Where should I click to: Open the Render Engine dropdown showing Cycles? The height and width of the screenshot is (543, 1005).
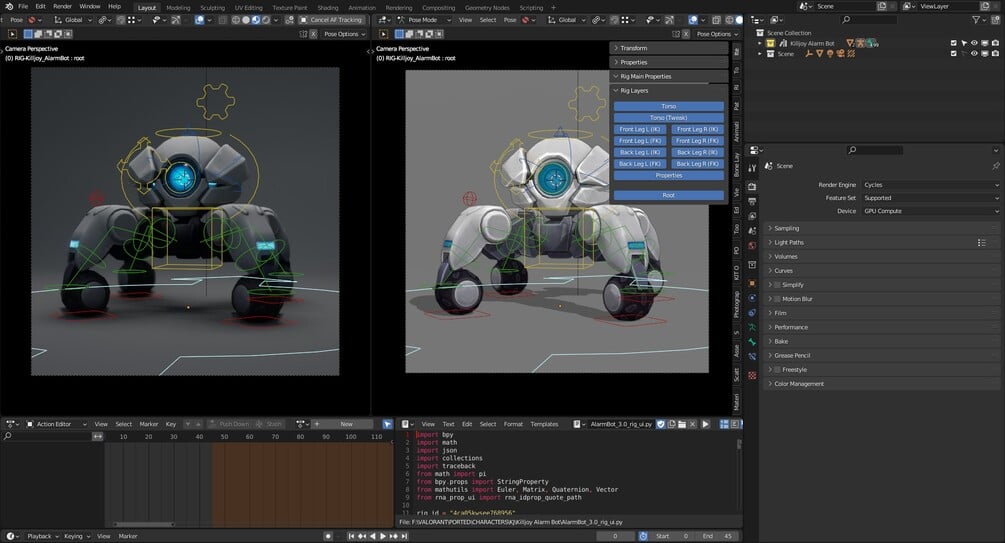pos(931,185)
